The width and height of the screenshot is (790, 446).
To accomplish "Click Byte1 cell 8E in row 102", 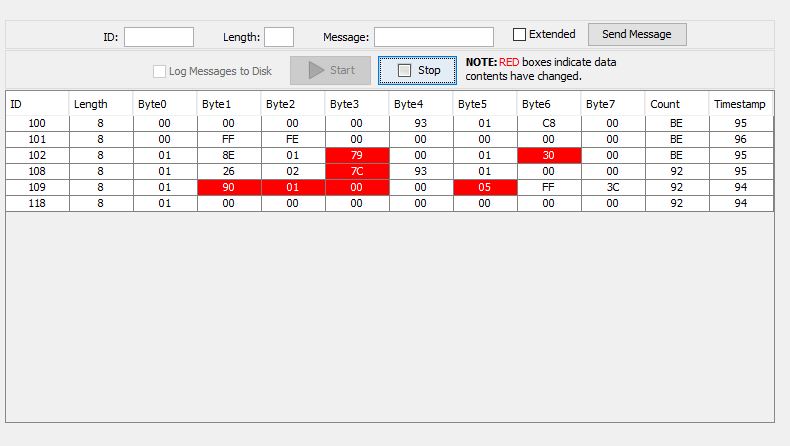I will tap(229, 155).
